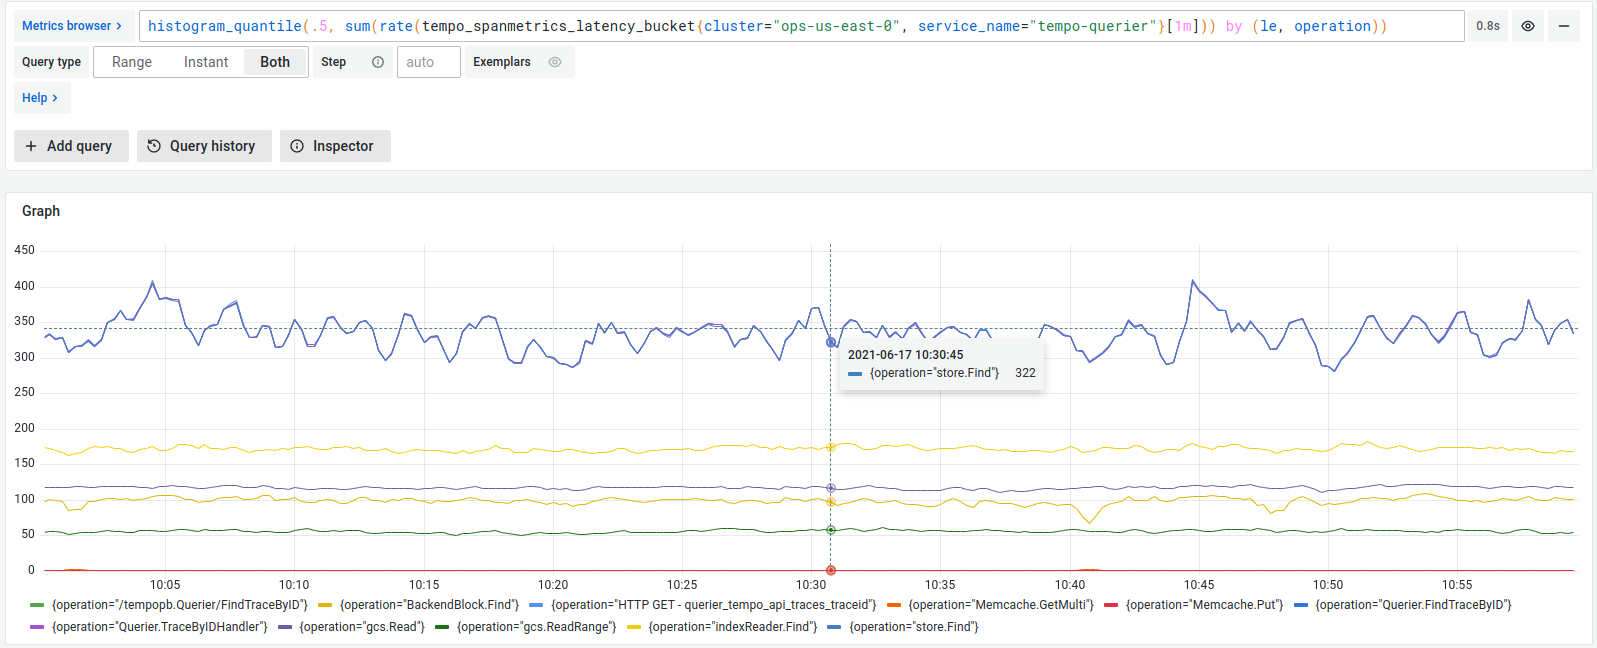Toggle the Exemplars eye icon
Screen dimensions: 1597x648
click(x=555, y=62)
